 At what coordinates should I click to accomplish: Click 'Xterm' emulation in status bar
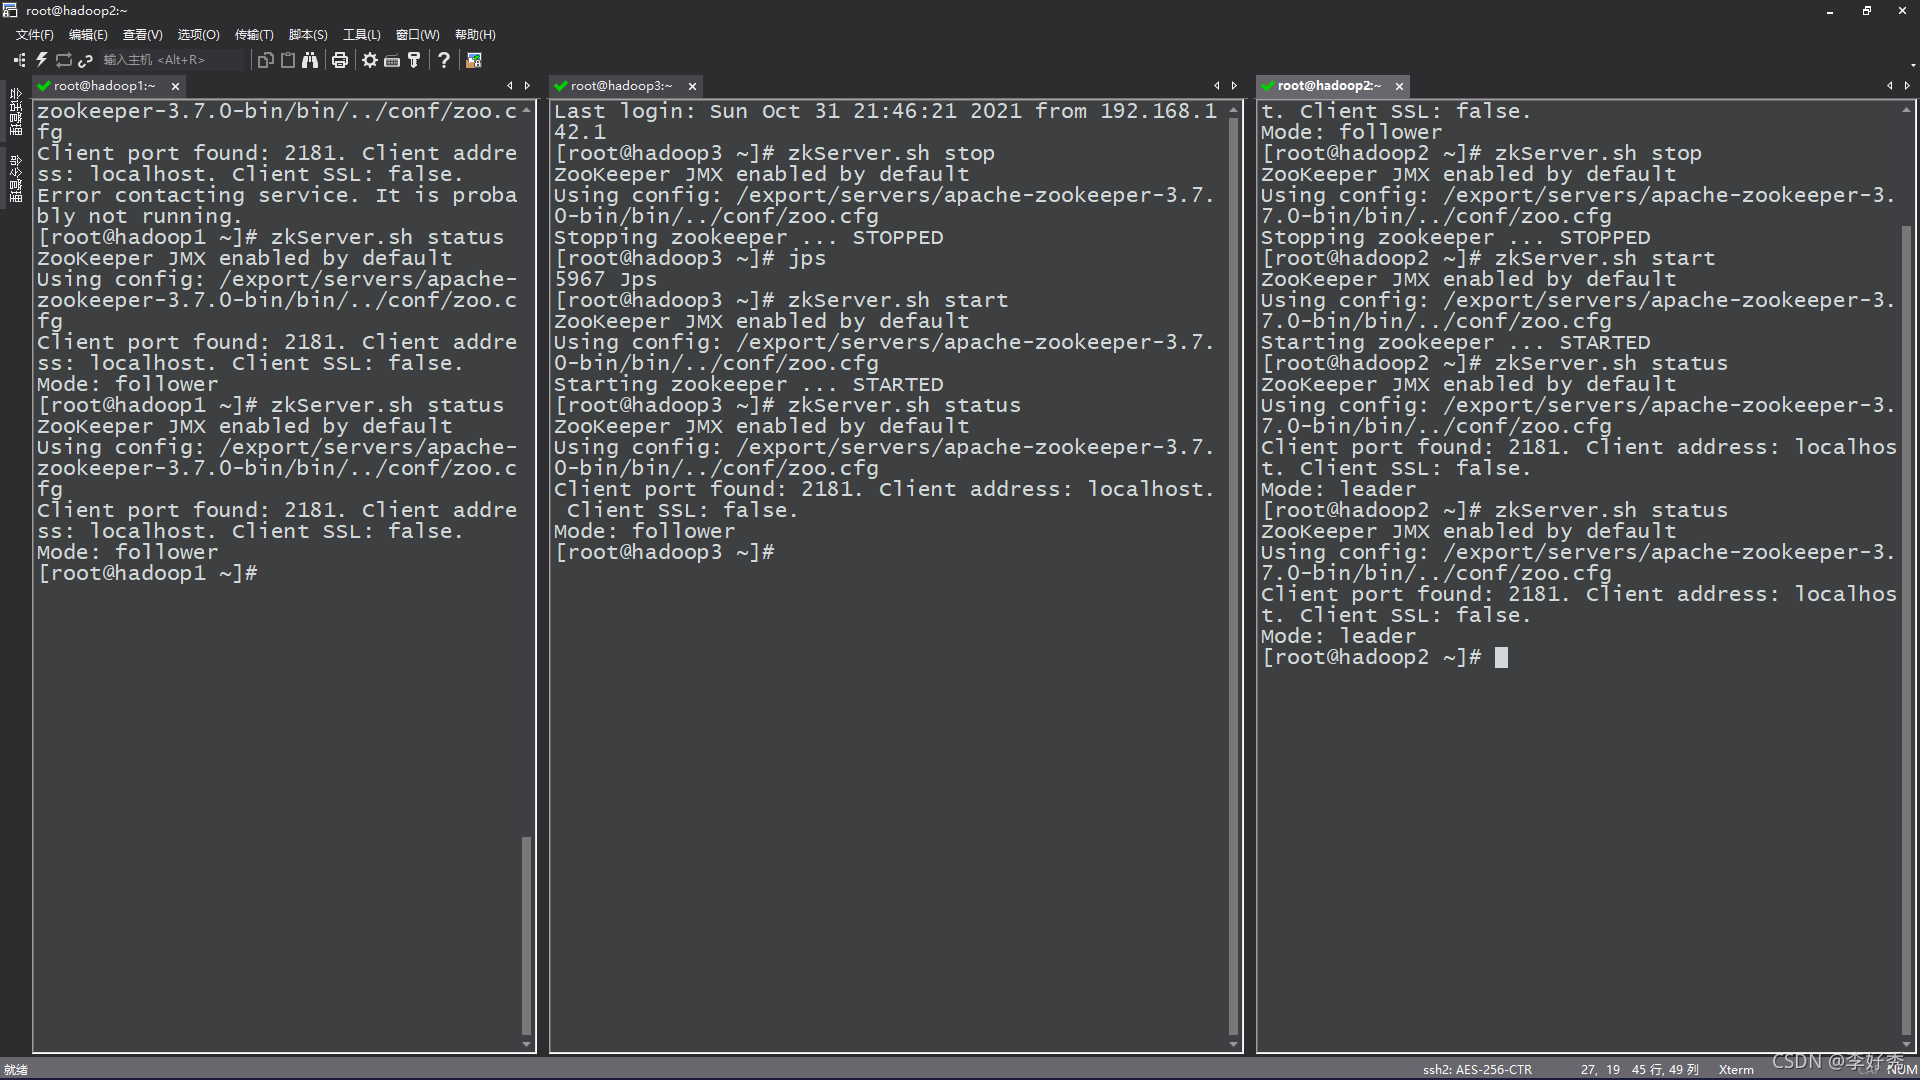(x=1736, y=1070)
